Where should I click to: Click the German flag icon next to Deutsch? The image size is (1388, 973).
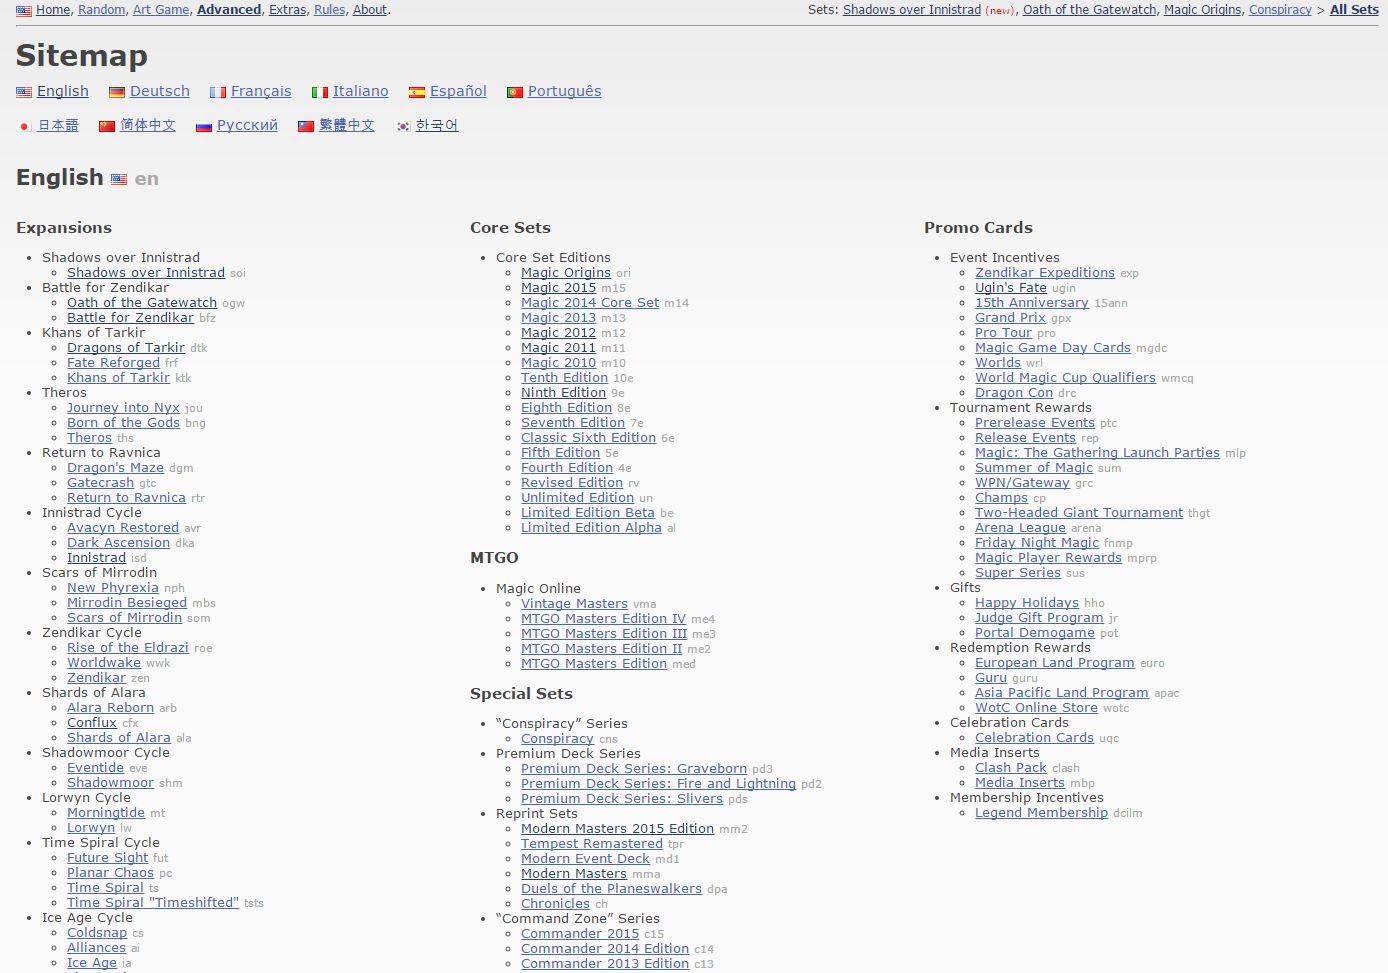pos(117,92)
